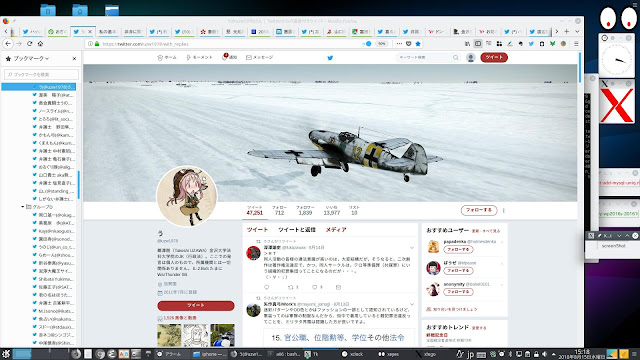Open the 画像と動画 media link
The image size is (640, 360).
[x=180, y=318]
